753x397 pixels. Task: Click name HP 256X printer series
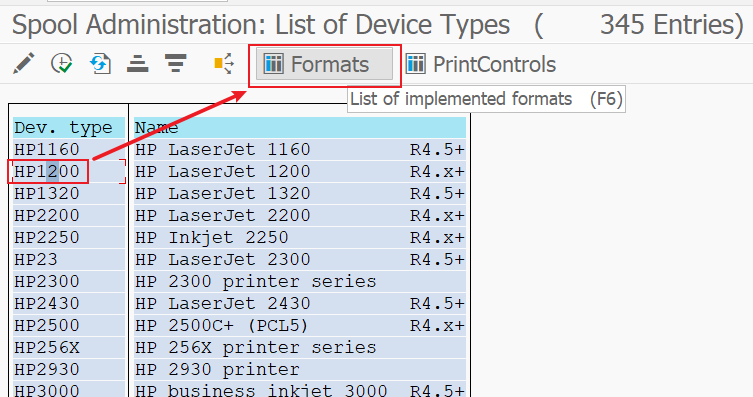[256, 348]
